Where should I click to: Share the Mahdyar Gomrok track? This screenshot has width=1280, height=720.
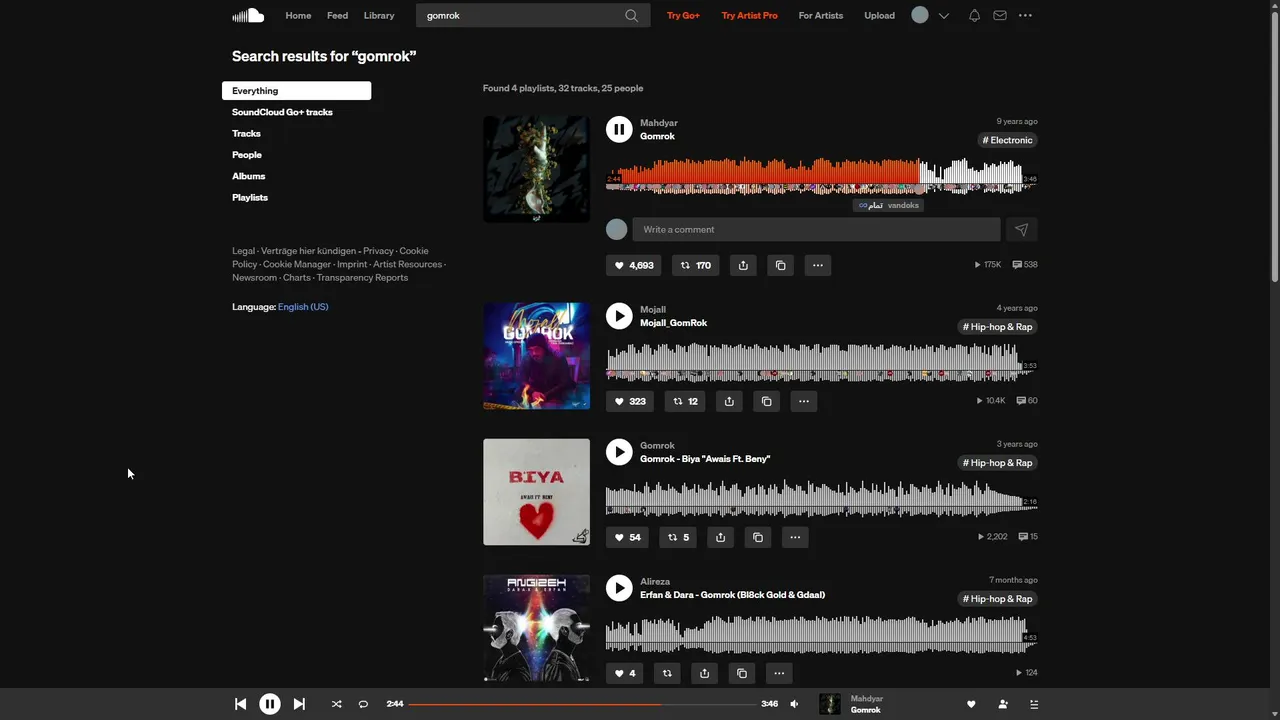[x=743, y=265]
